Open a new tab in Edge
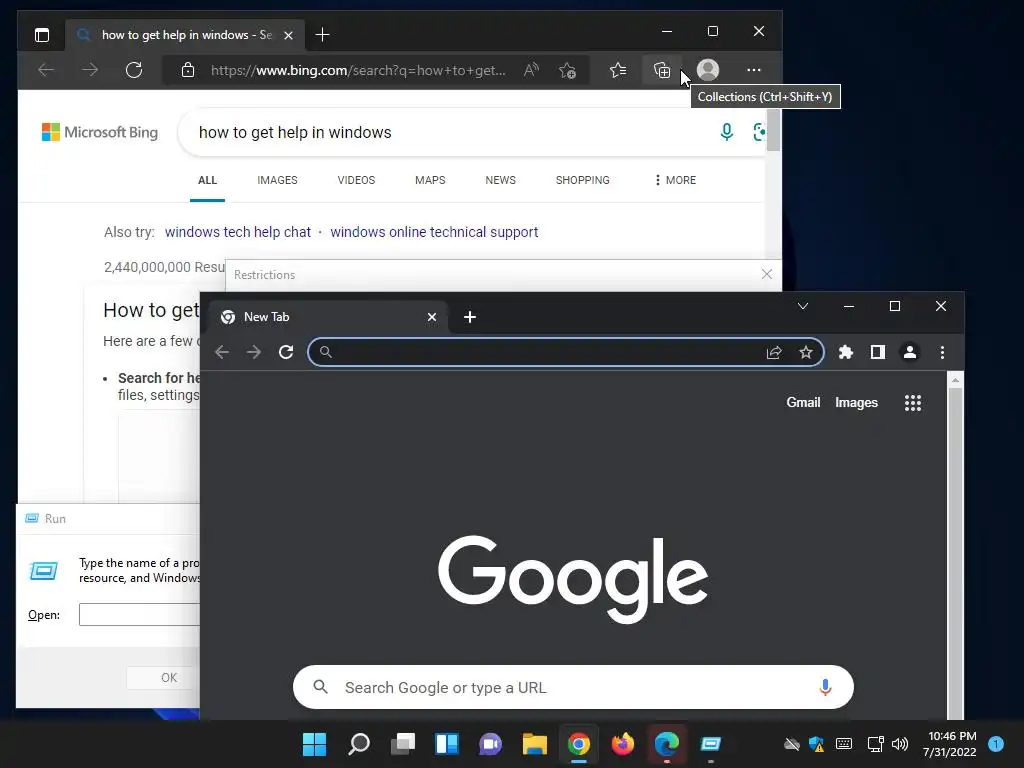This screenshot has height=768, width=1024. click(322, 35)
